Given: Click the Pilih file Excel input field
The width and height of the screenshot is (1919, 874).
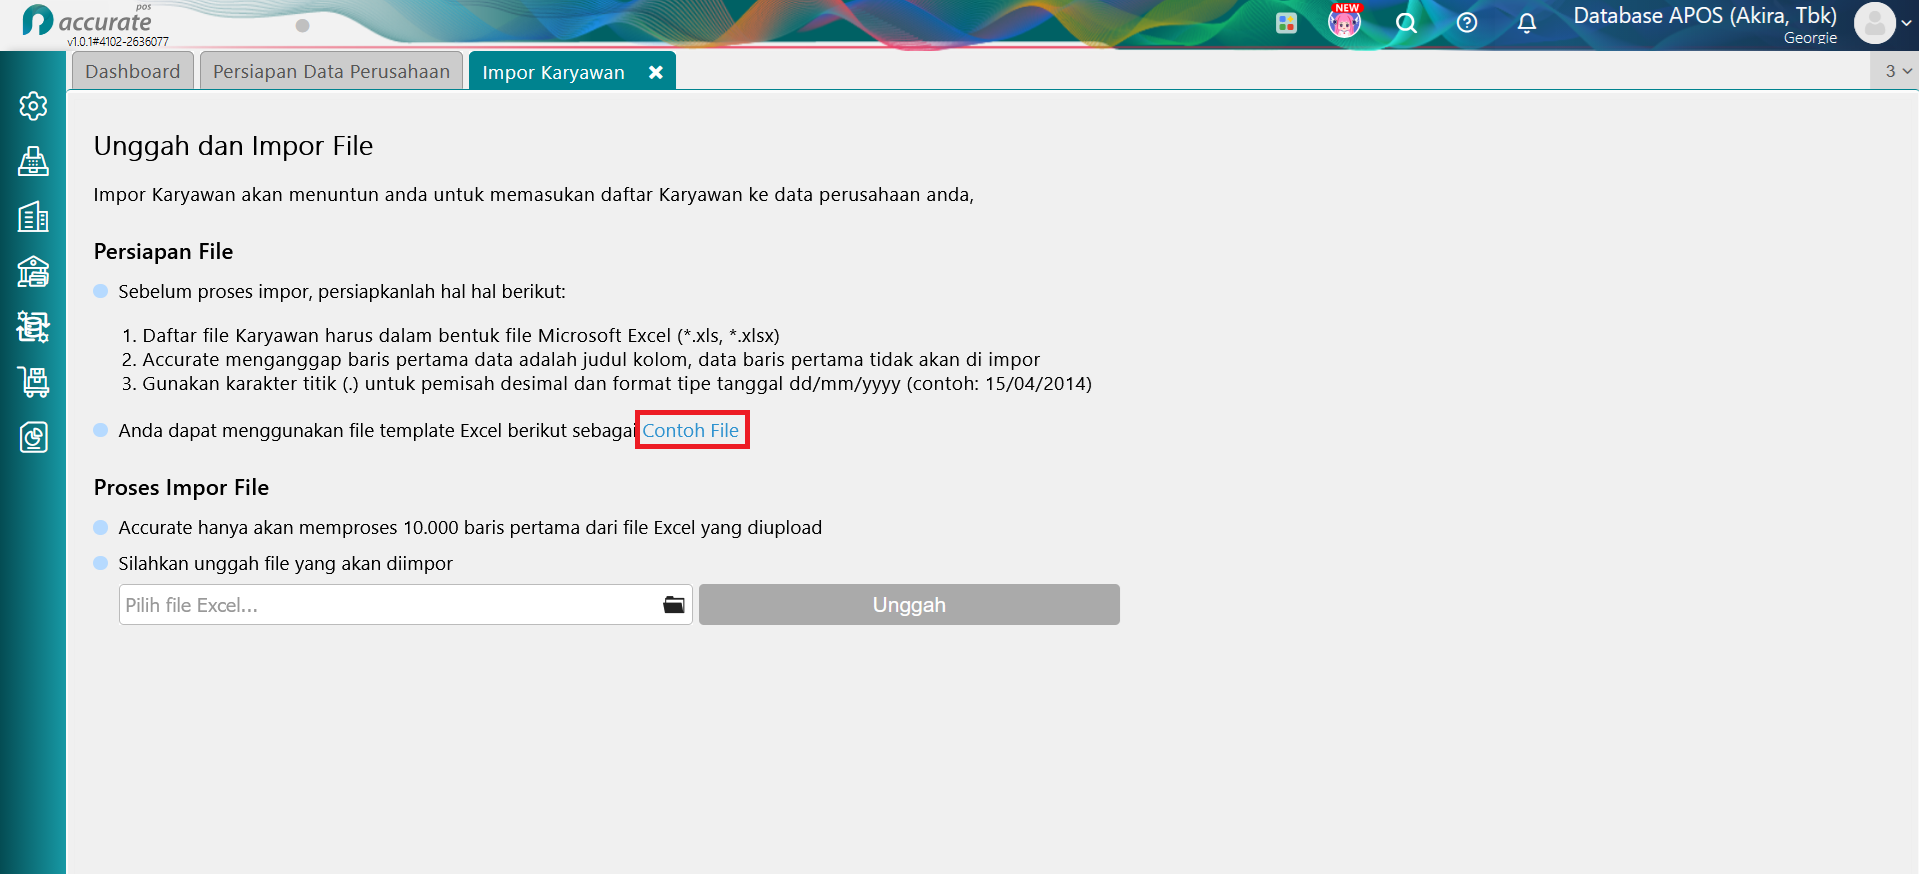Looking at the screenshot, I should tap(405, 605).
